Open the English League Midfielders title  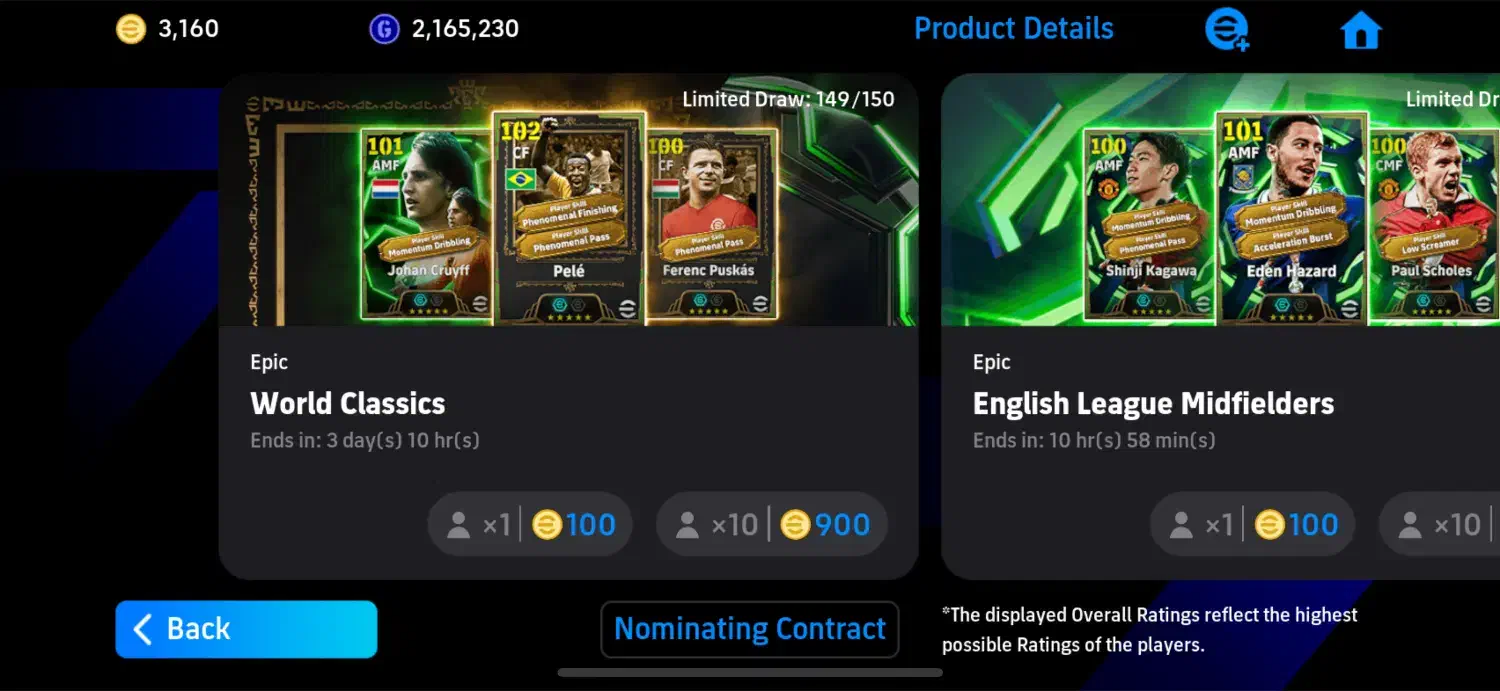coord(1153,403)
